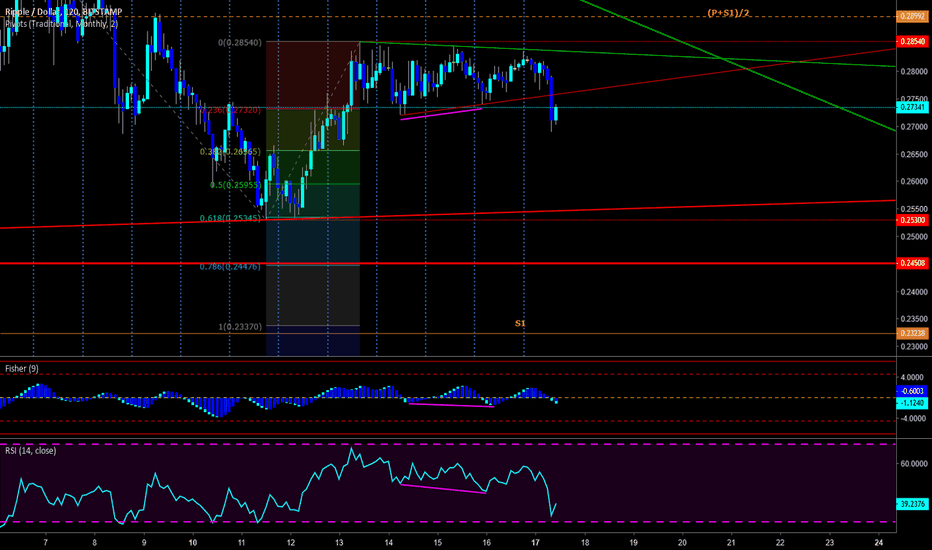Screen dimensions: 932x550
Task: Select the magenta divergence line on the price chart
Action: click(x=440, y=114)
